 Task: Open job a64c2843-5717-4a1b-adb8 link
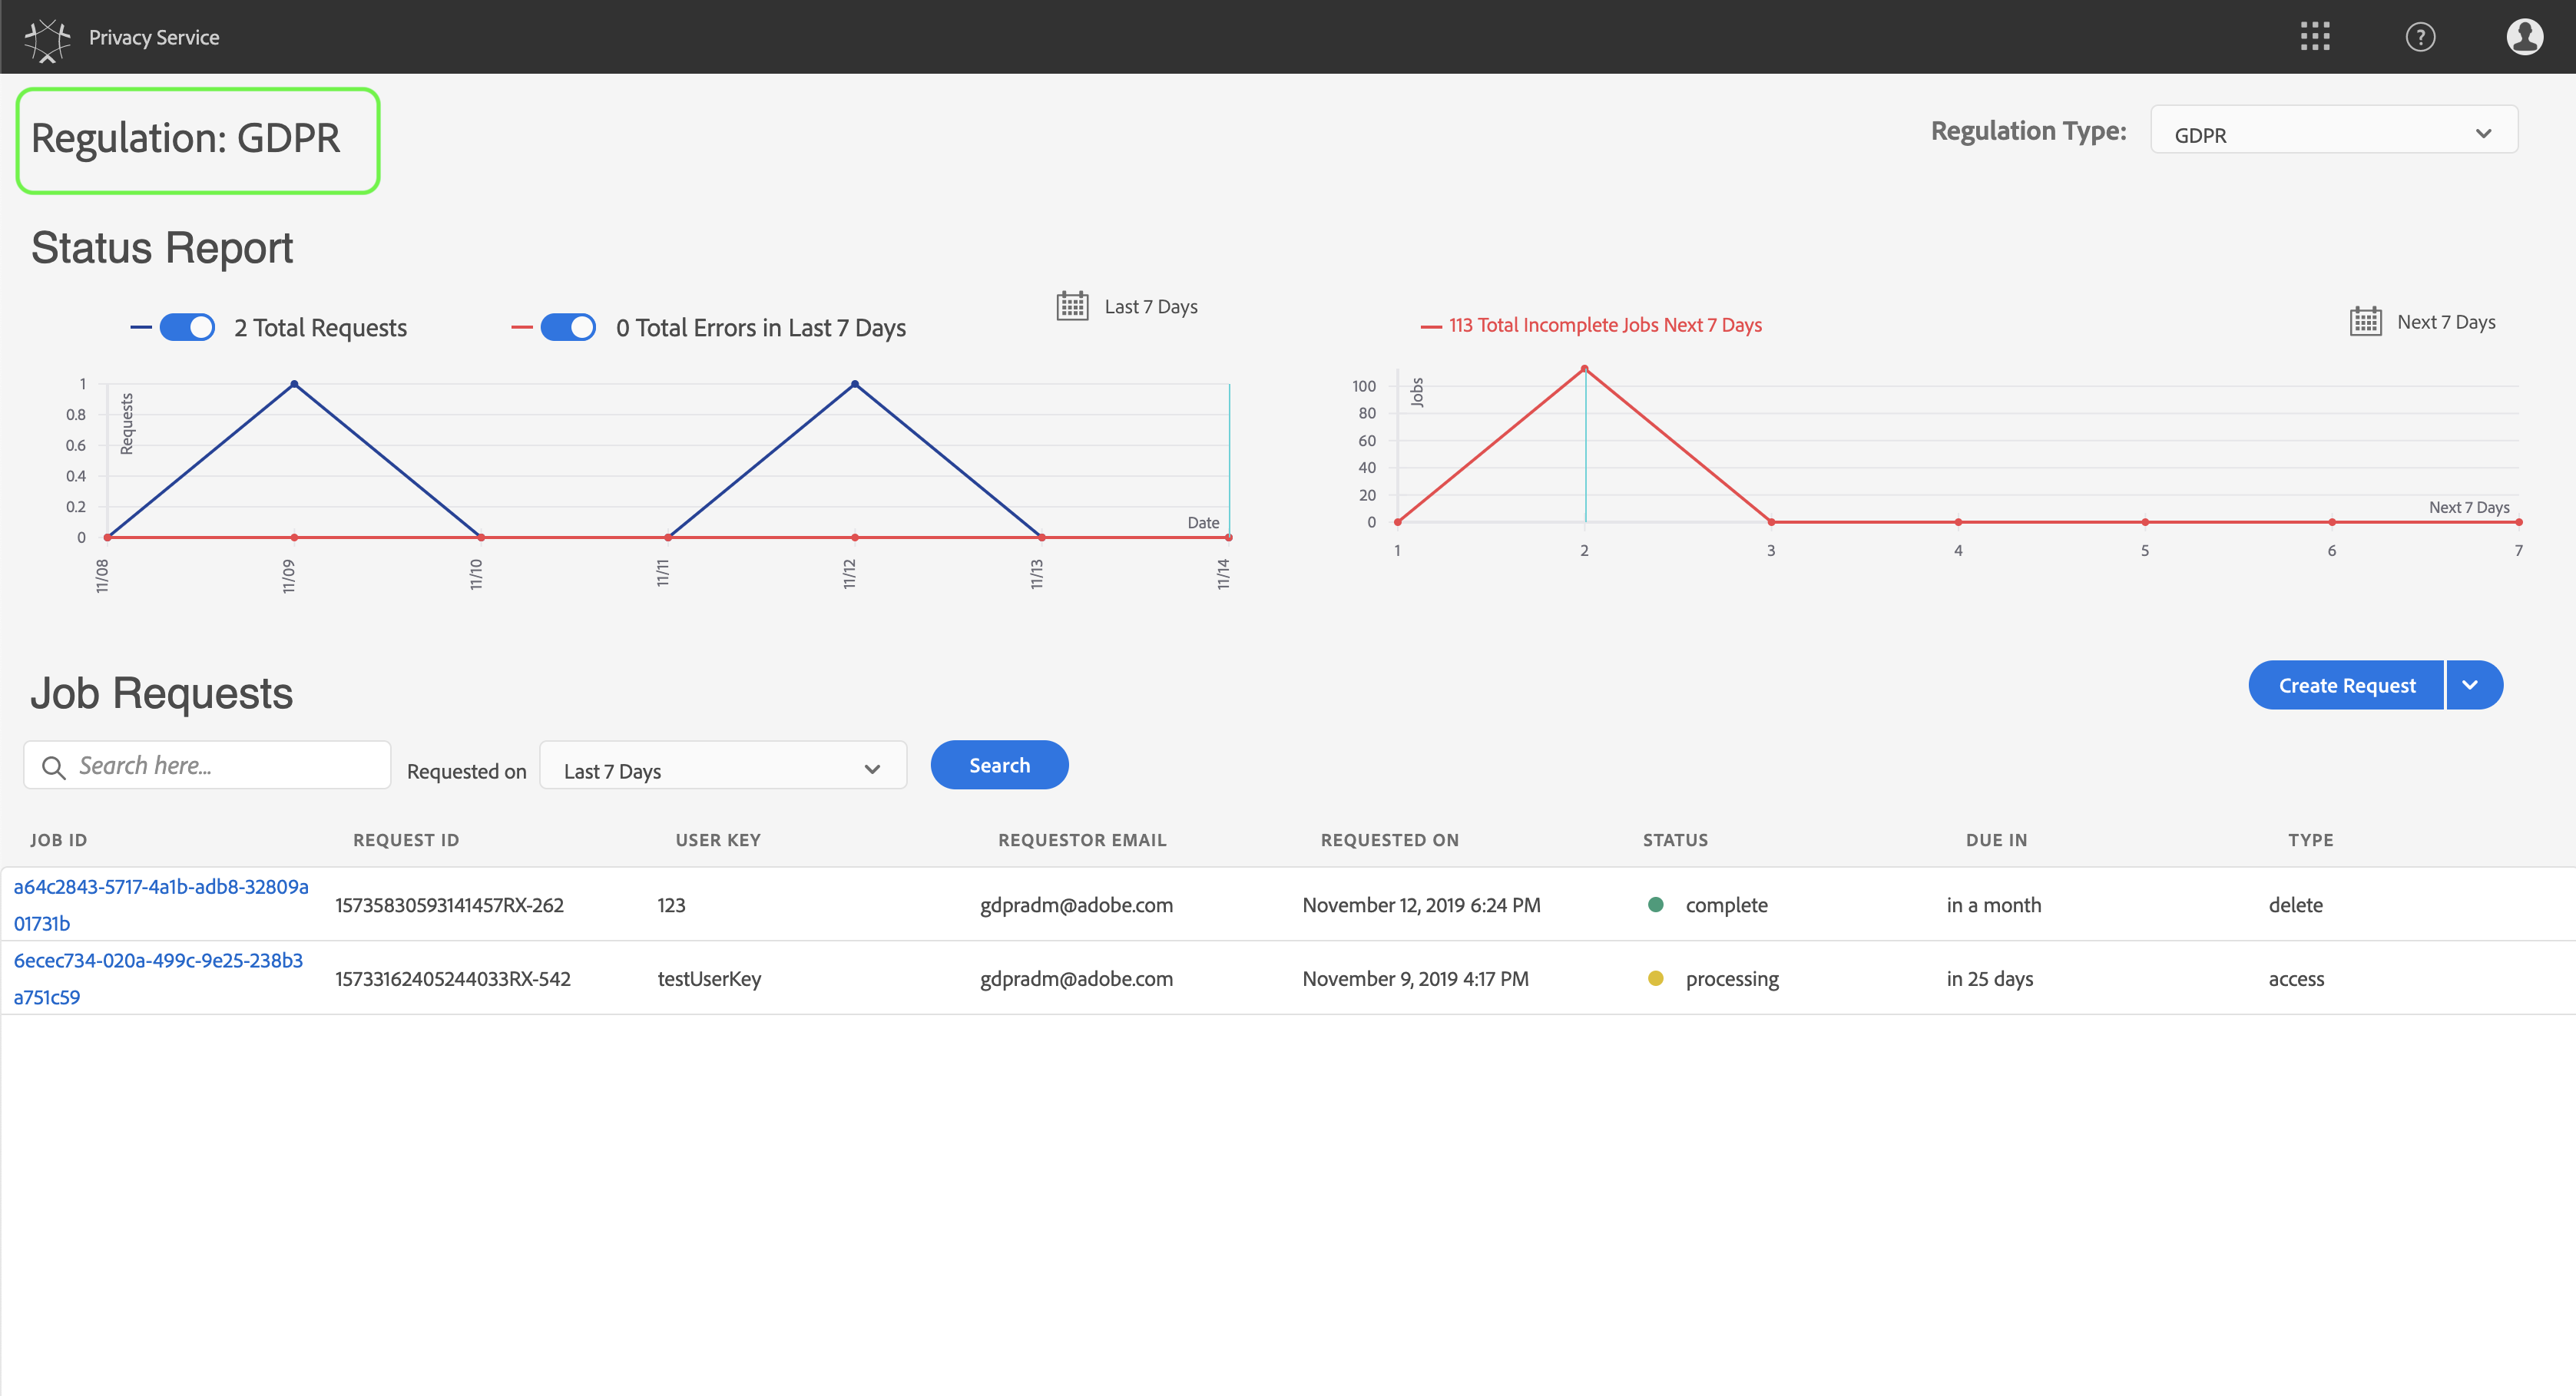(x=160, y=887)
